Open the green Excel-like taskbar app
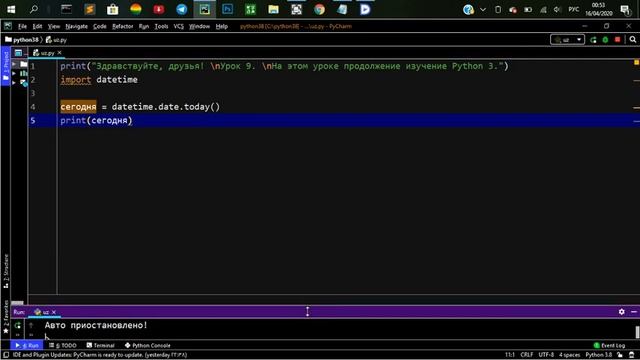 coord(250,9)
